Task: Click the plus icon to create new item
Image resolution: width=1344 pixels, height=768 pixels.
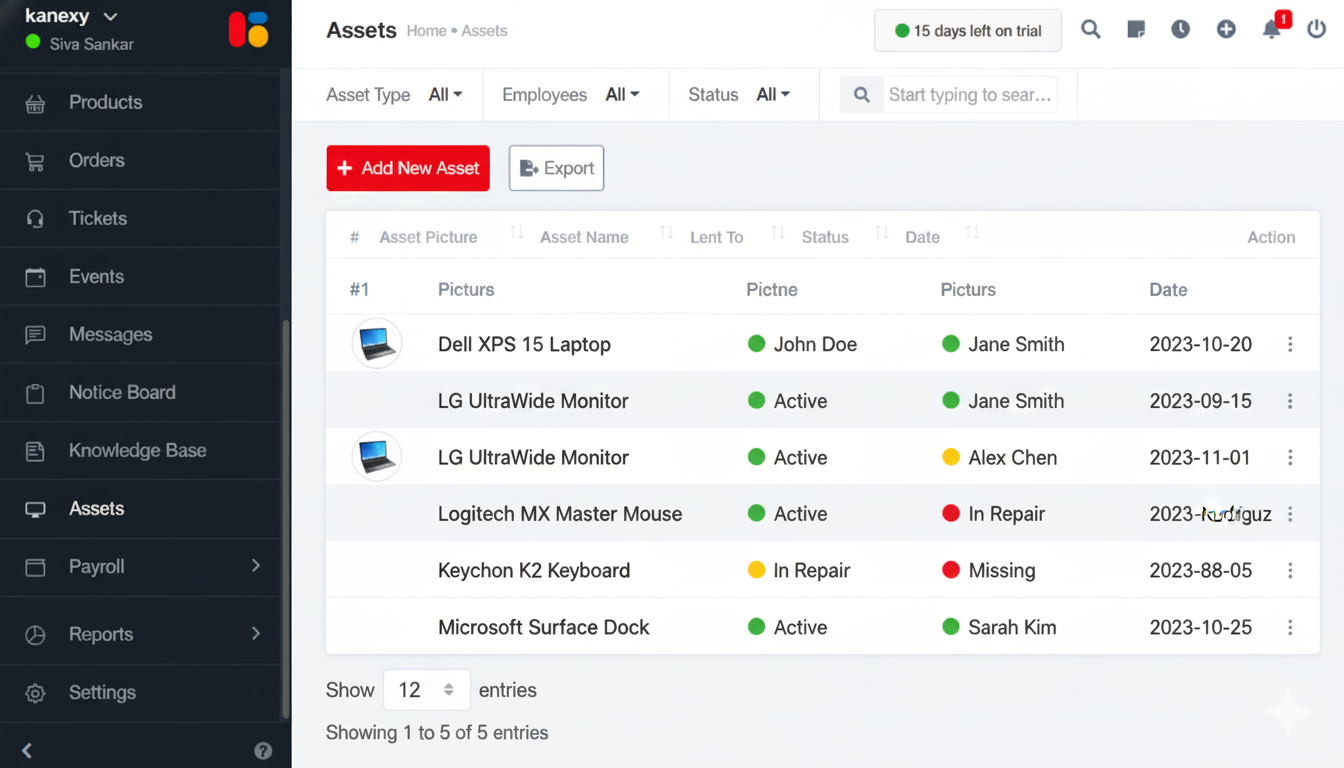Action: (x=1226, y=30)
